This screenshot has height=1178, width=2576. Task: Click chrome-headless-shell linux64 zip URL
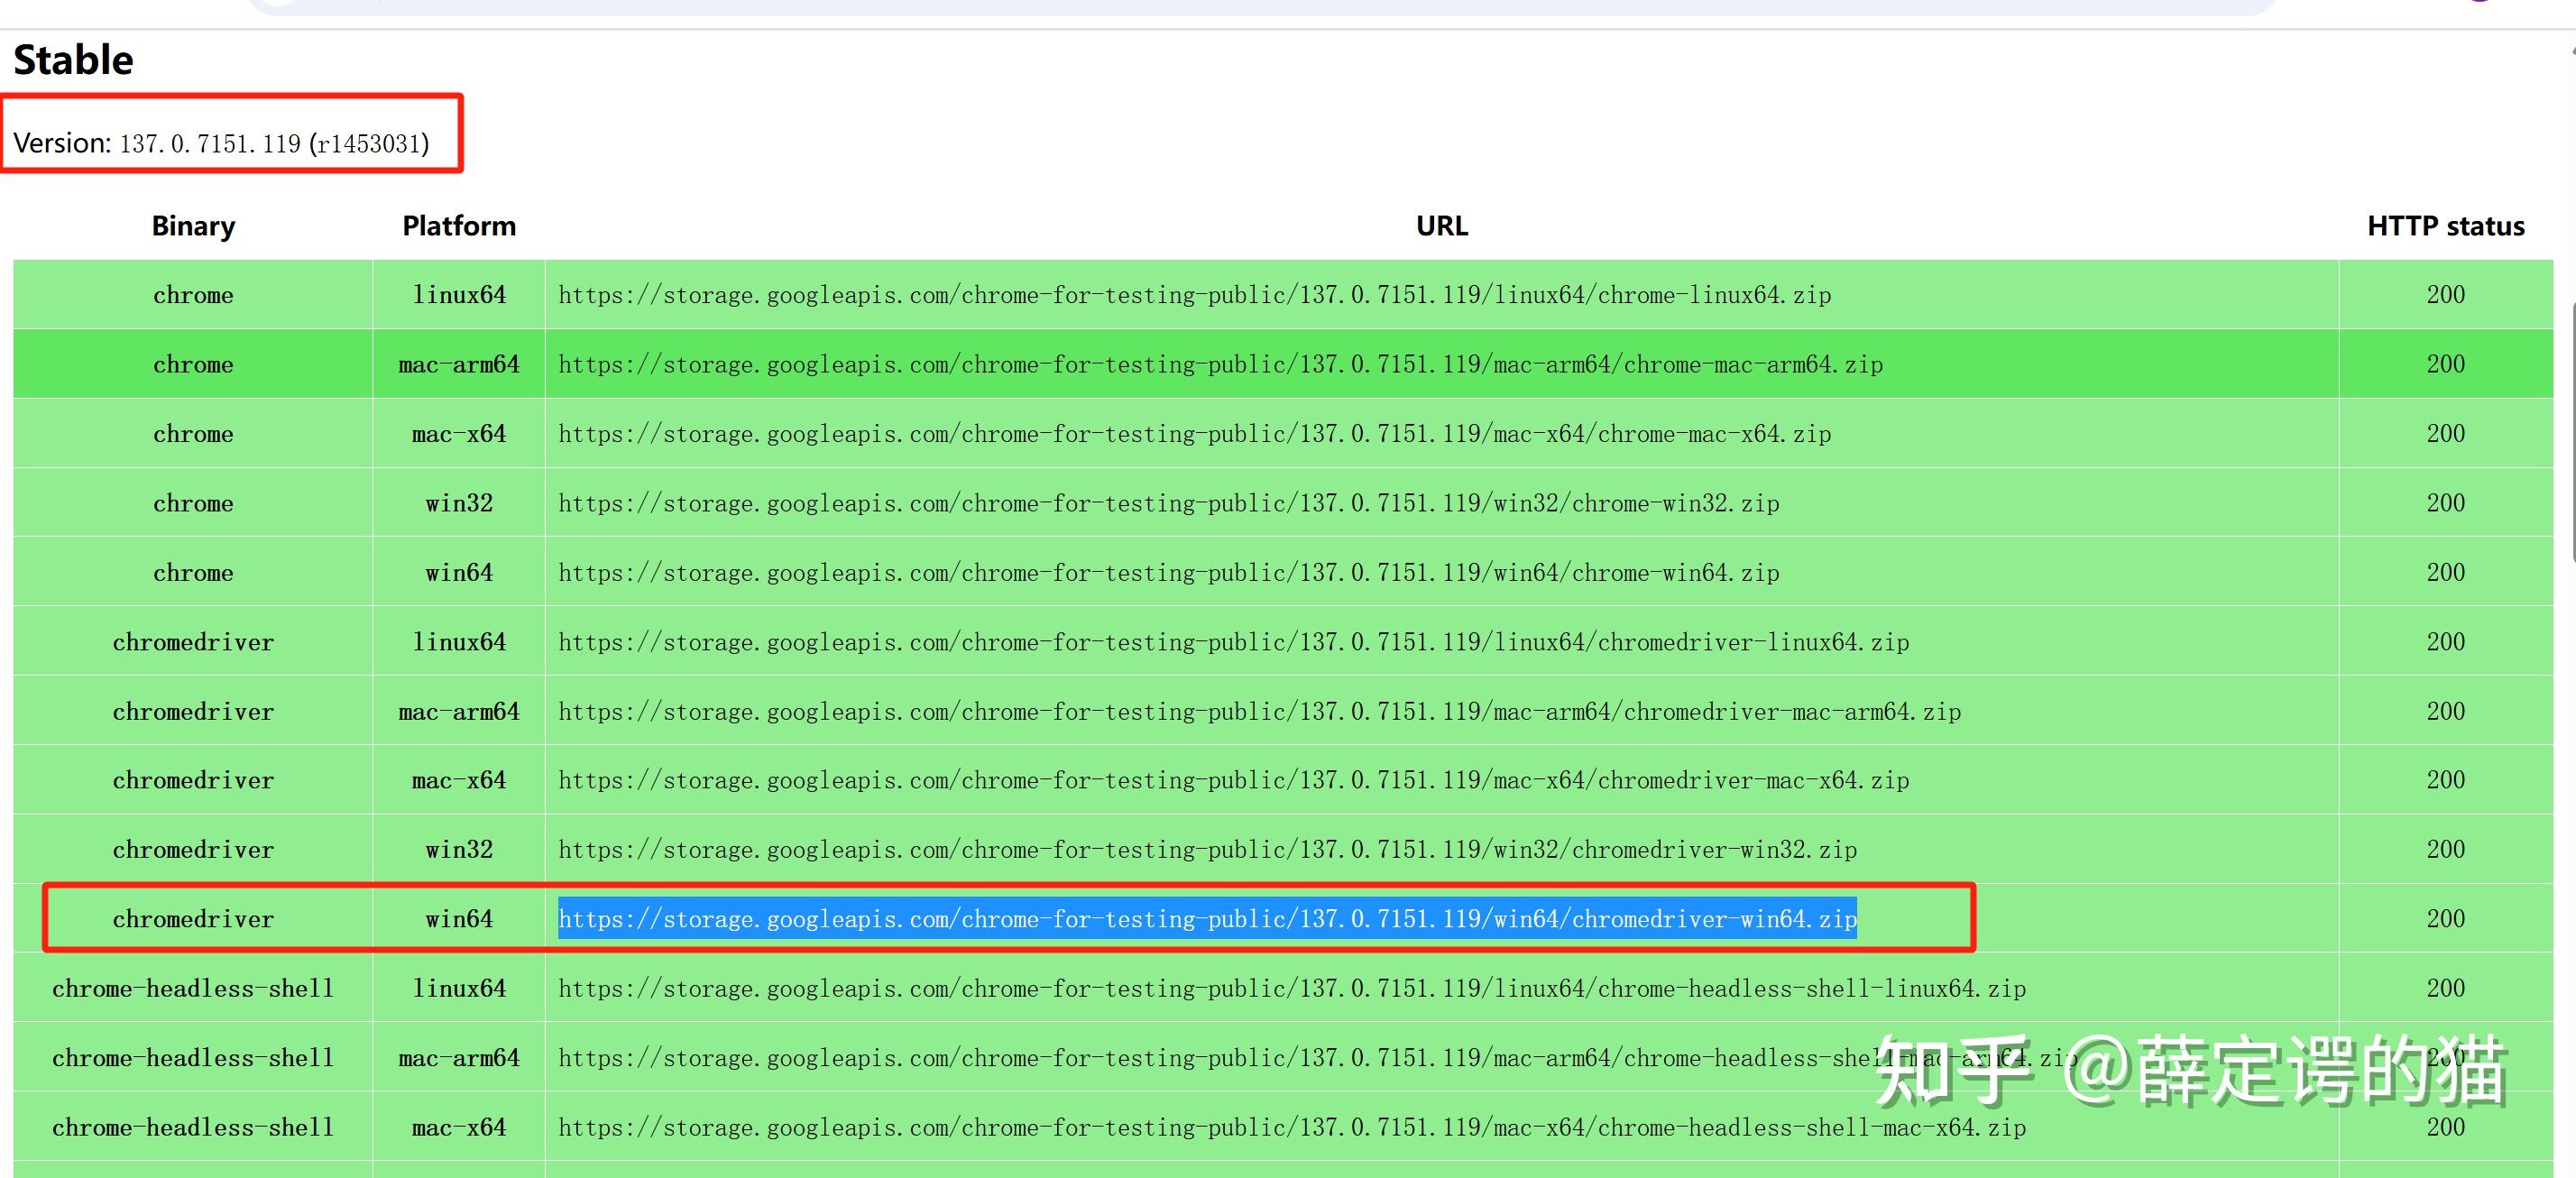(x=1291, y=989)
